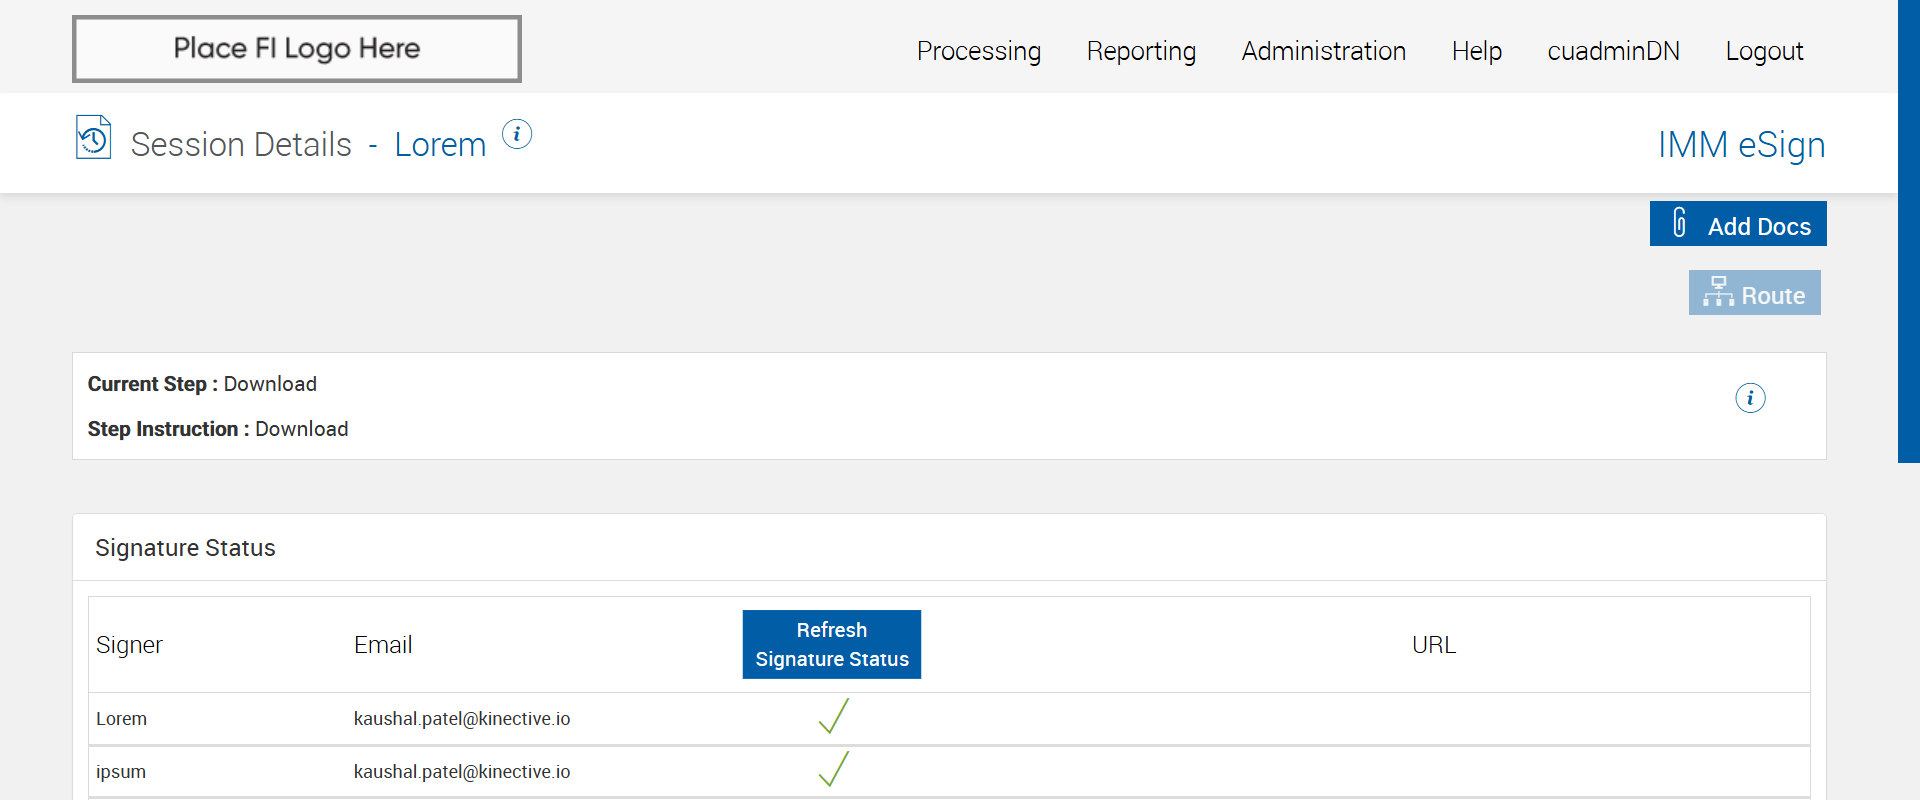The width and height of the screenshot is (1920, 800).
Task: Click the info icon in Current Step panel
Action: point(1750,398)
